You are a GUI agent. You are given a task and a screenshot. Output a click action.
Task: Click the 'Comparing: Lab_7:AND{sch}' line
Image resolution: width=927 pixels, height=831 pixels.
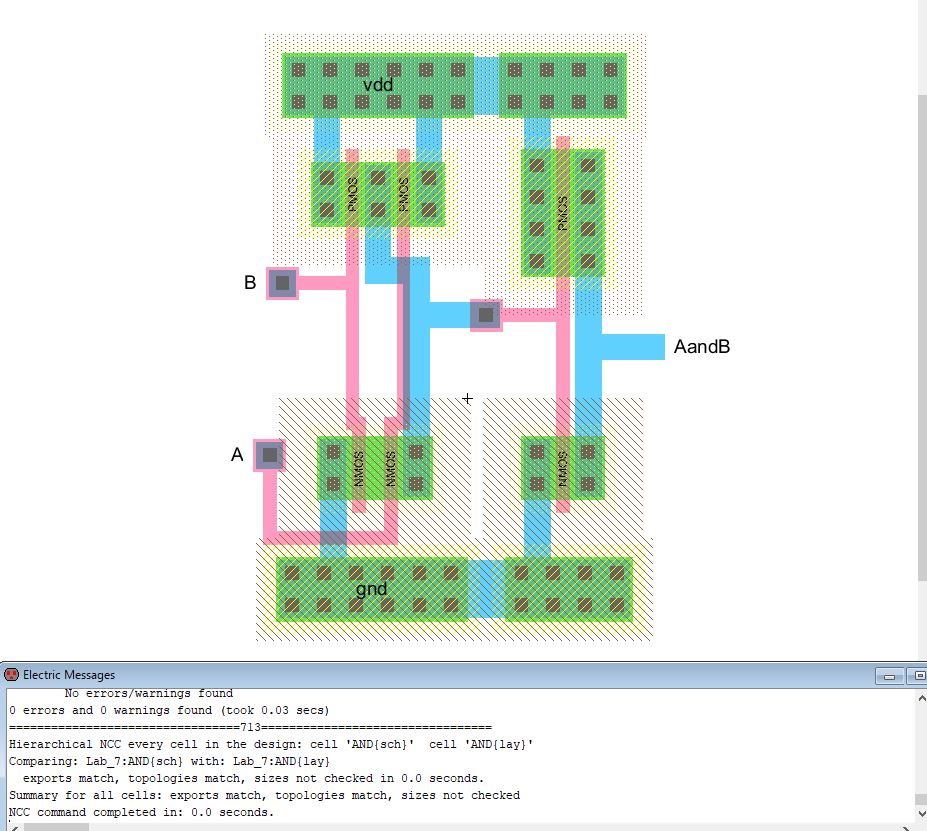[169, 761]
